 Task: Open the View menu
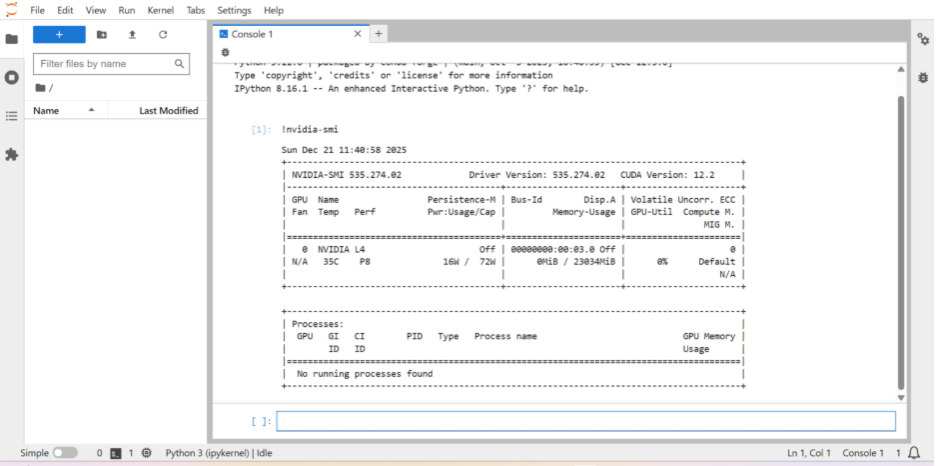pos(96,10)
